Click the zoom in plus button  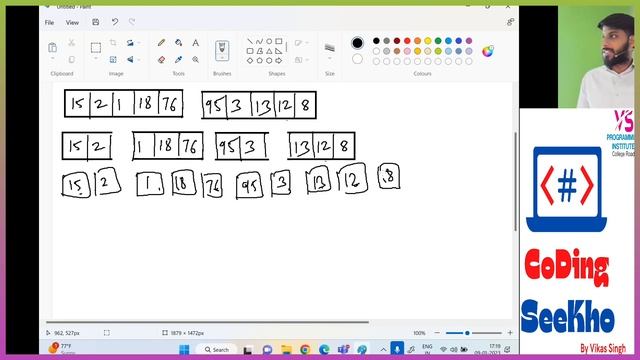510,333
